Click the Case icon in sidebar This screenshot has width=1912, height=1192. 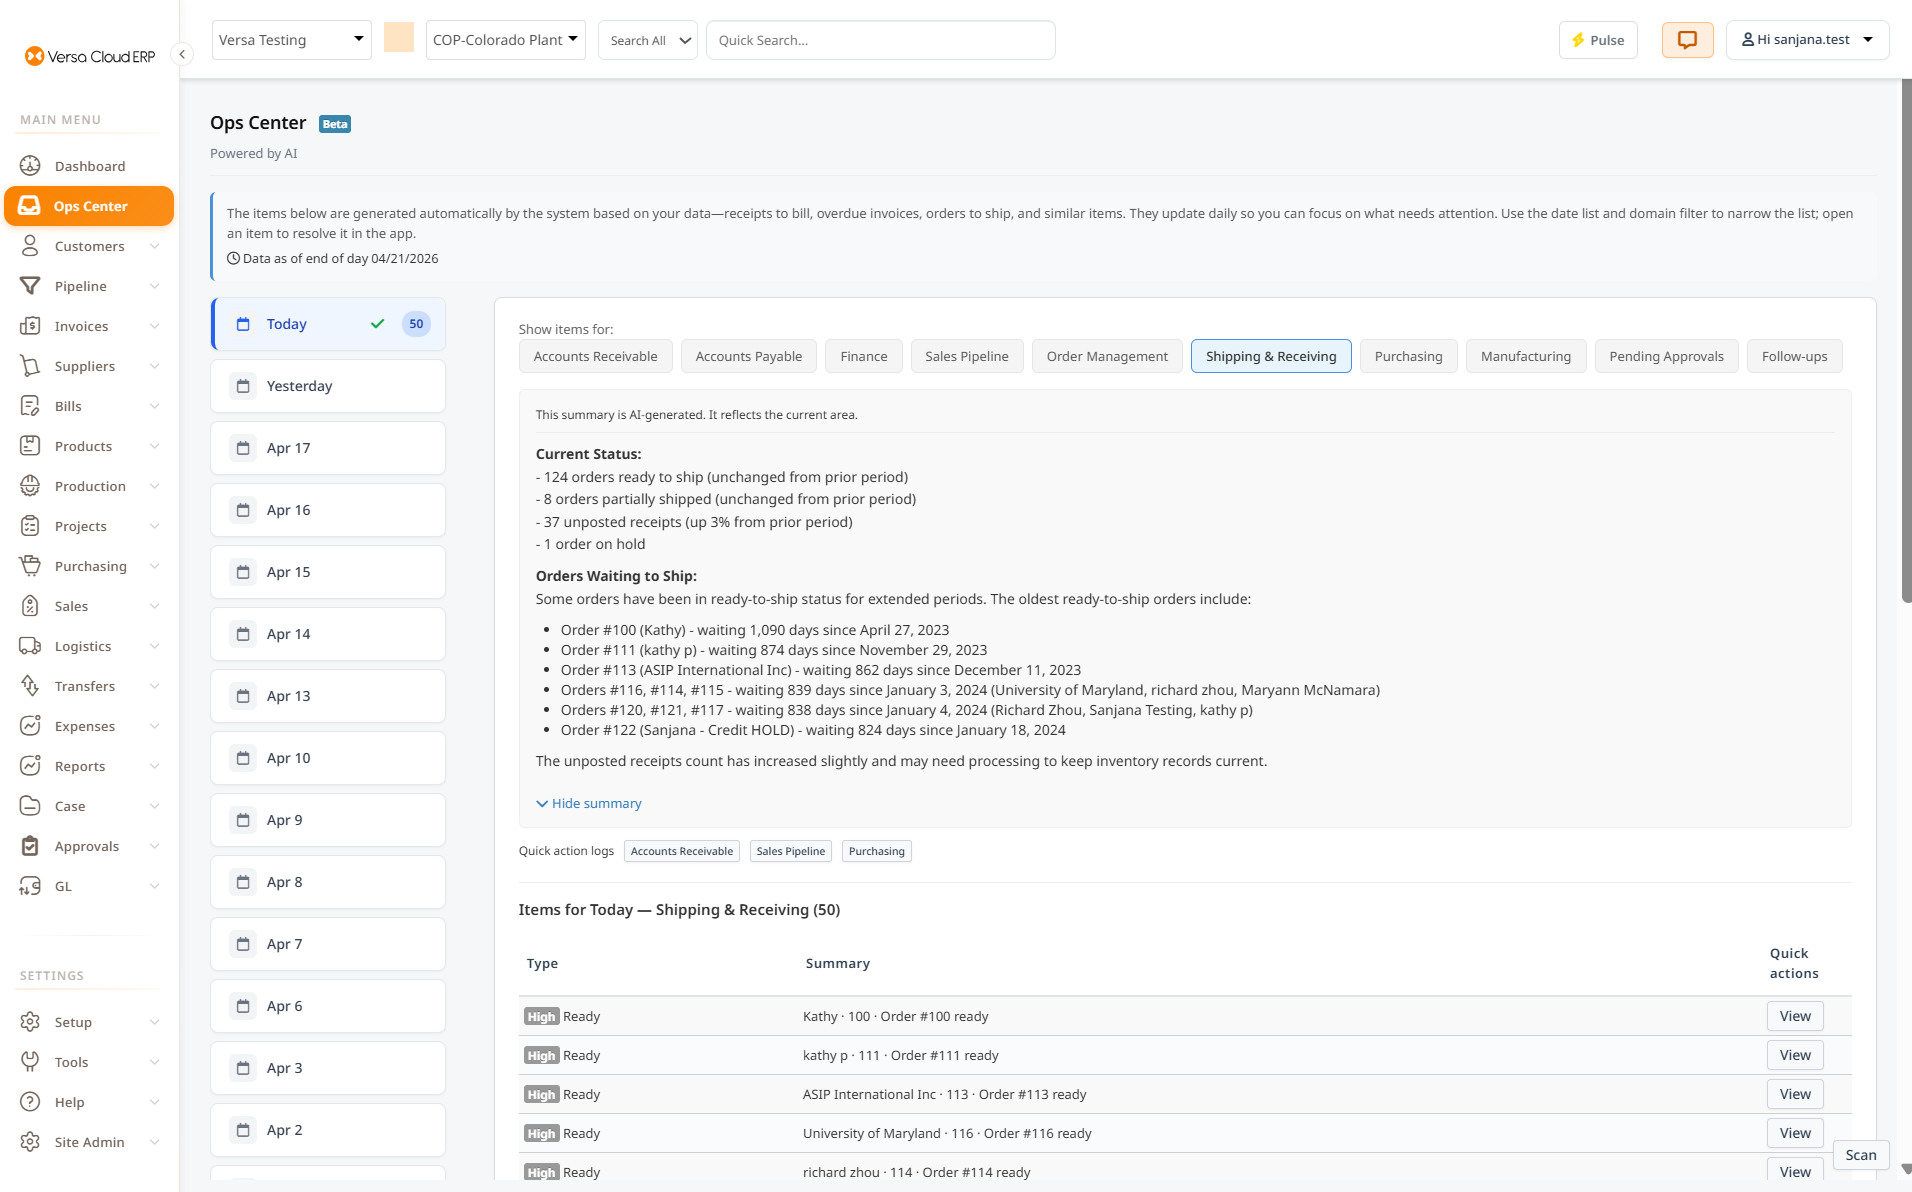click(x=30, y=806)
